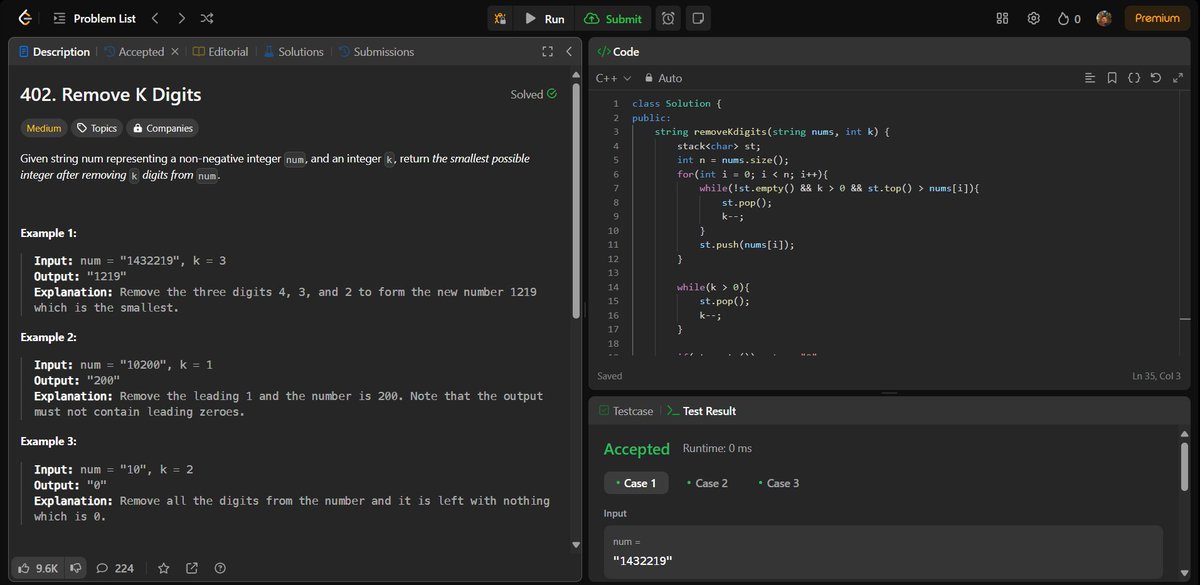Toggle the Auto lock setting
Viewport: 1200px width, 585px height.
[663, 78]
